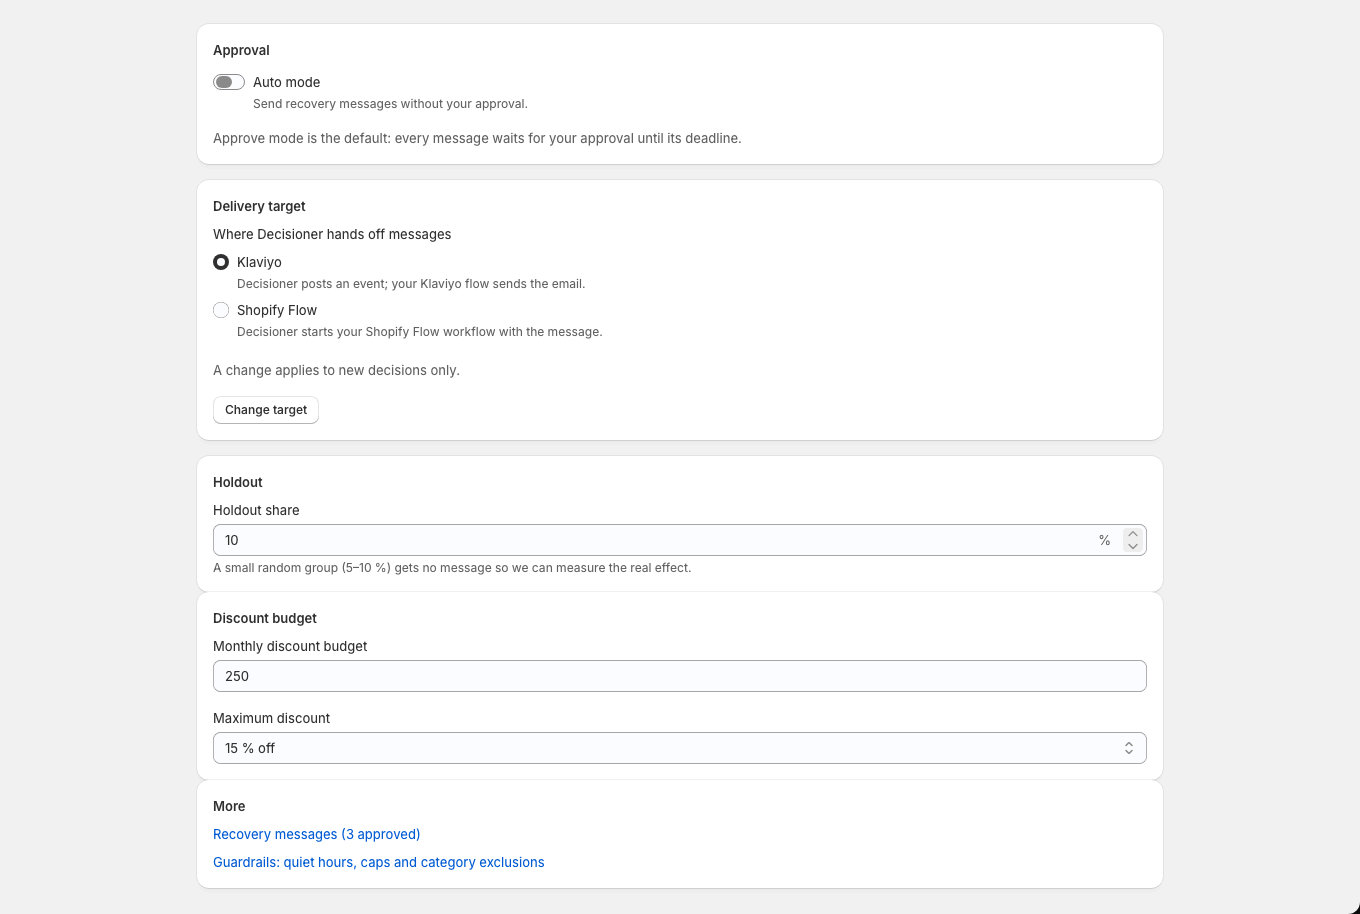
Task: Click "Approve mode is the default" note
Action: 477,138
